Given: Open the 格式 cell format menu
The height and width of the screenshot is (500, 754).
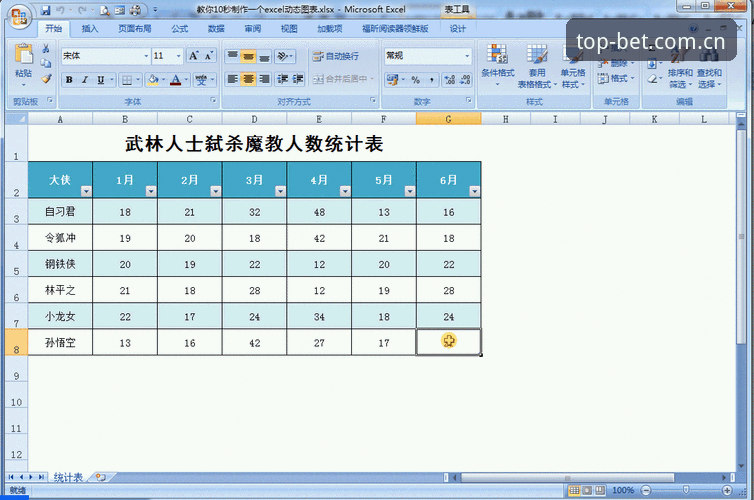Looking at the screenshot, I should point(616,78).
